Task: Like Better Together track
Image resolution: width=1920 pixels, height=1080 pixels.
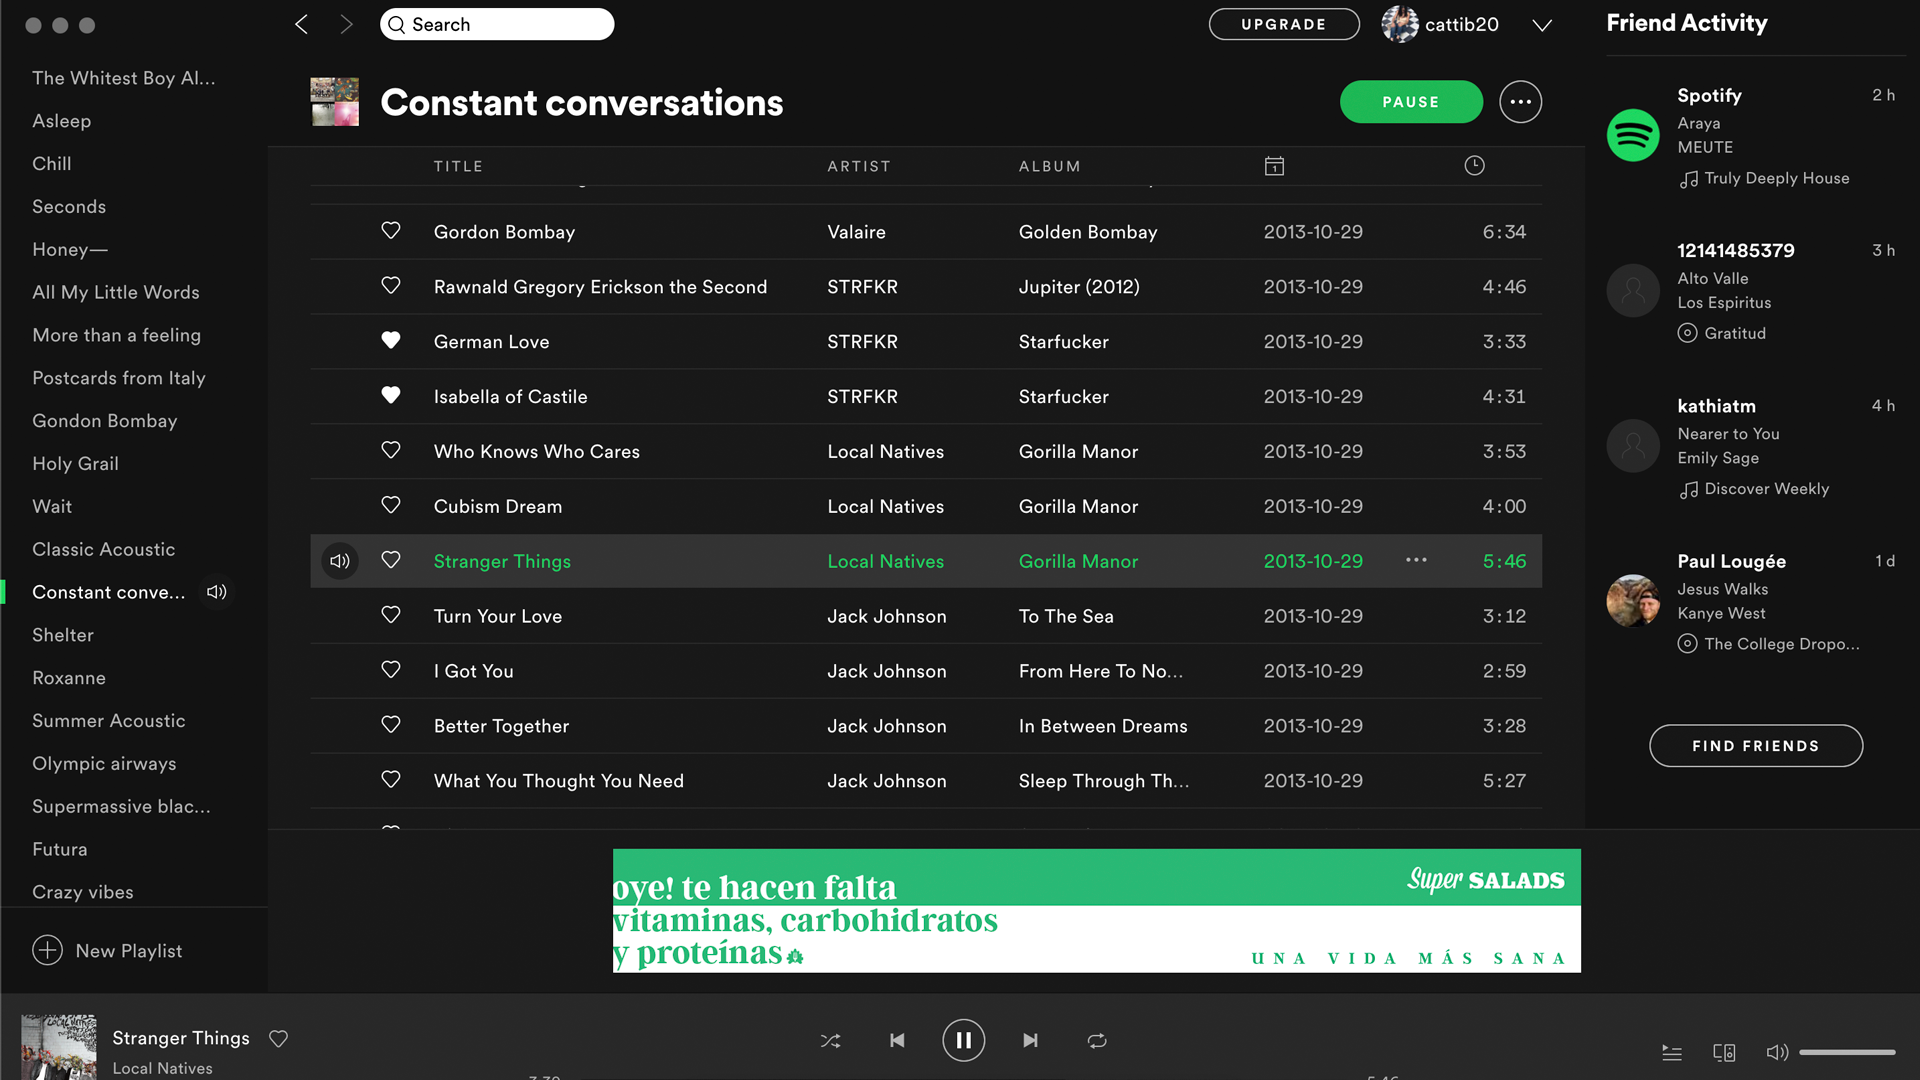Action: click(391, 725)
